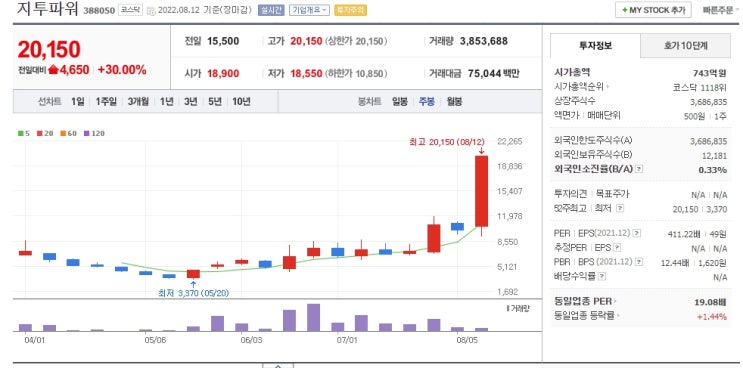Select the 3개월 line chart period

click(138, 101)
